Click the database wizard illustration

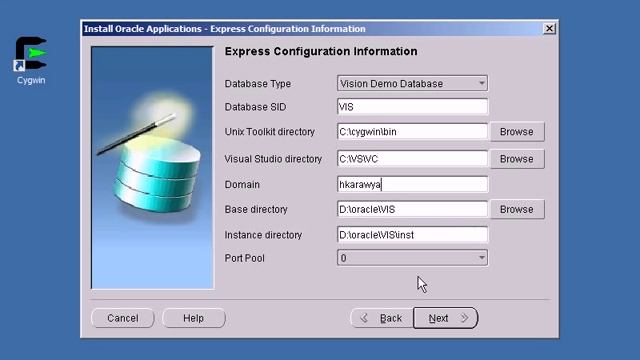pos(152,168)
